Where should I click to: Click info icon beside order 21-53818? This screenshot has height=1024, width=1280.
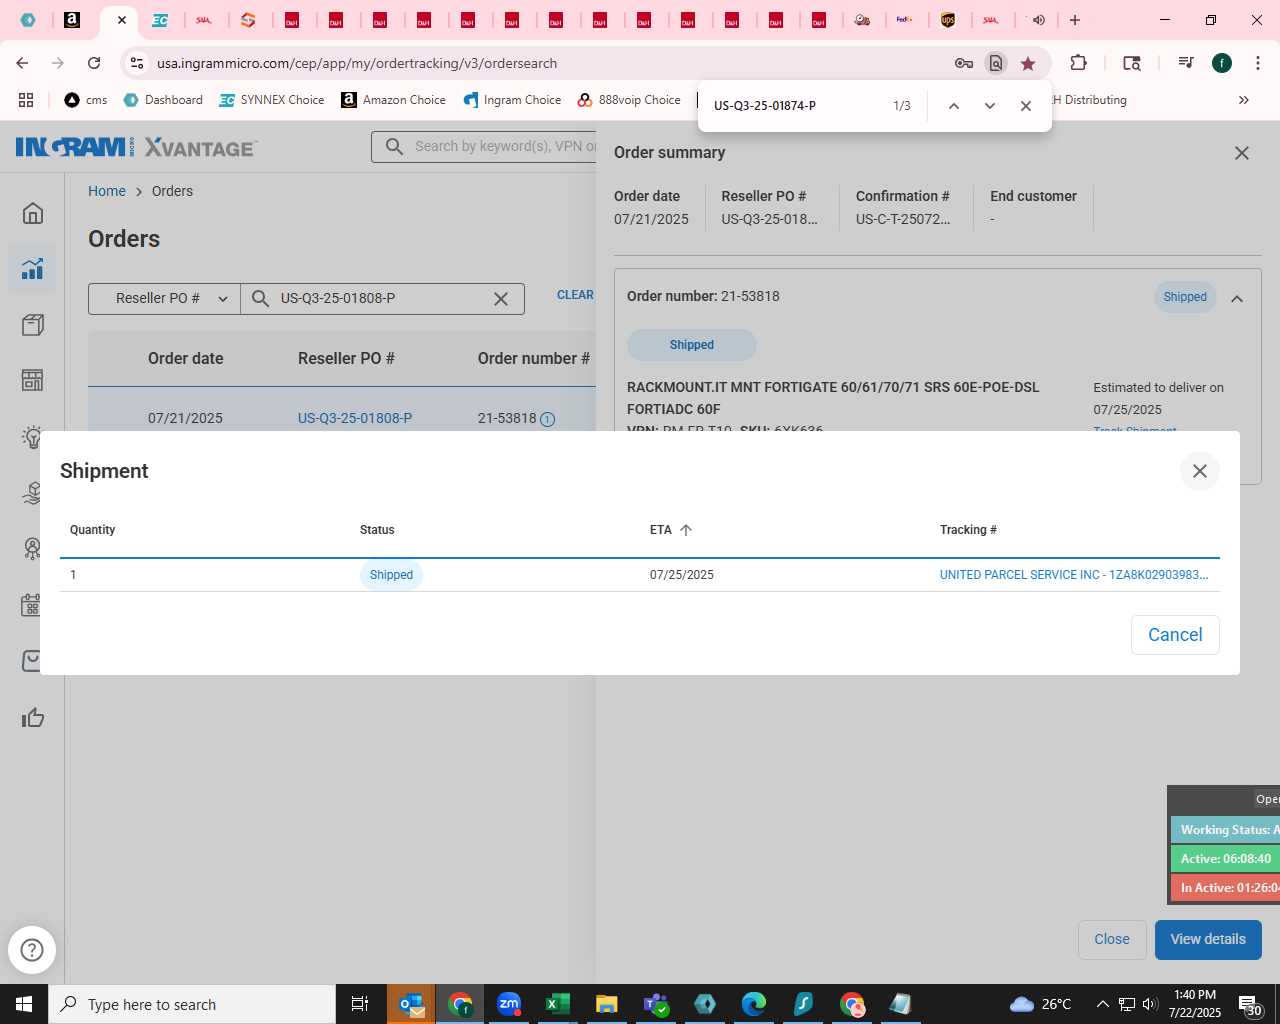point(548,419)
